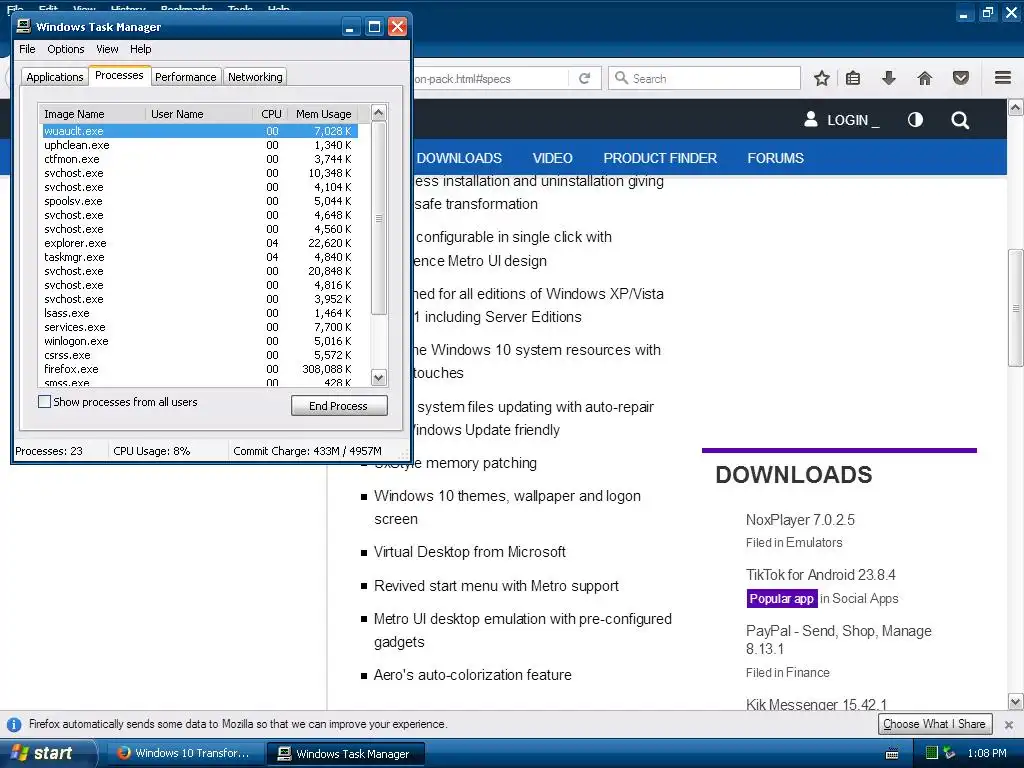Select the spoolsv.exe process
Screen dimensions: 1024x768
(x=200, y=201)
